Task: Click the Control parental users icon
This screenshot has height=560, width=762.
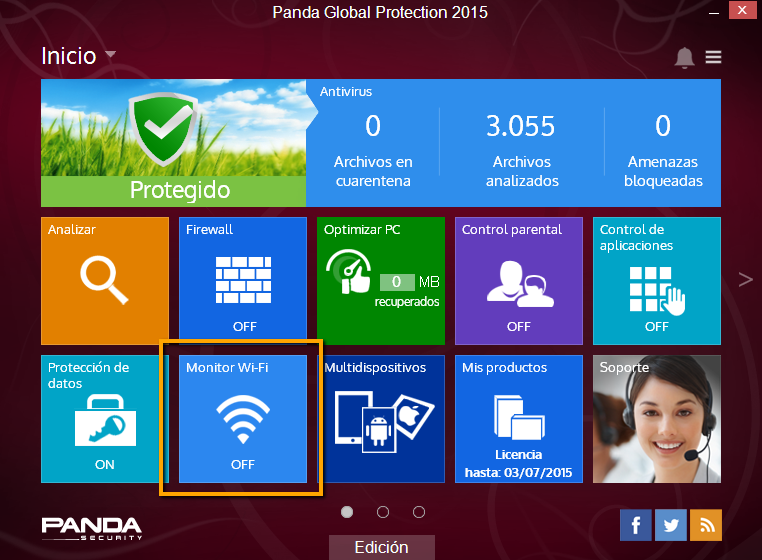Action: pyautogui.click(x=520, y=284)
